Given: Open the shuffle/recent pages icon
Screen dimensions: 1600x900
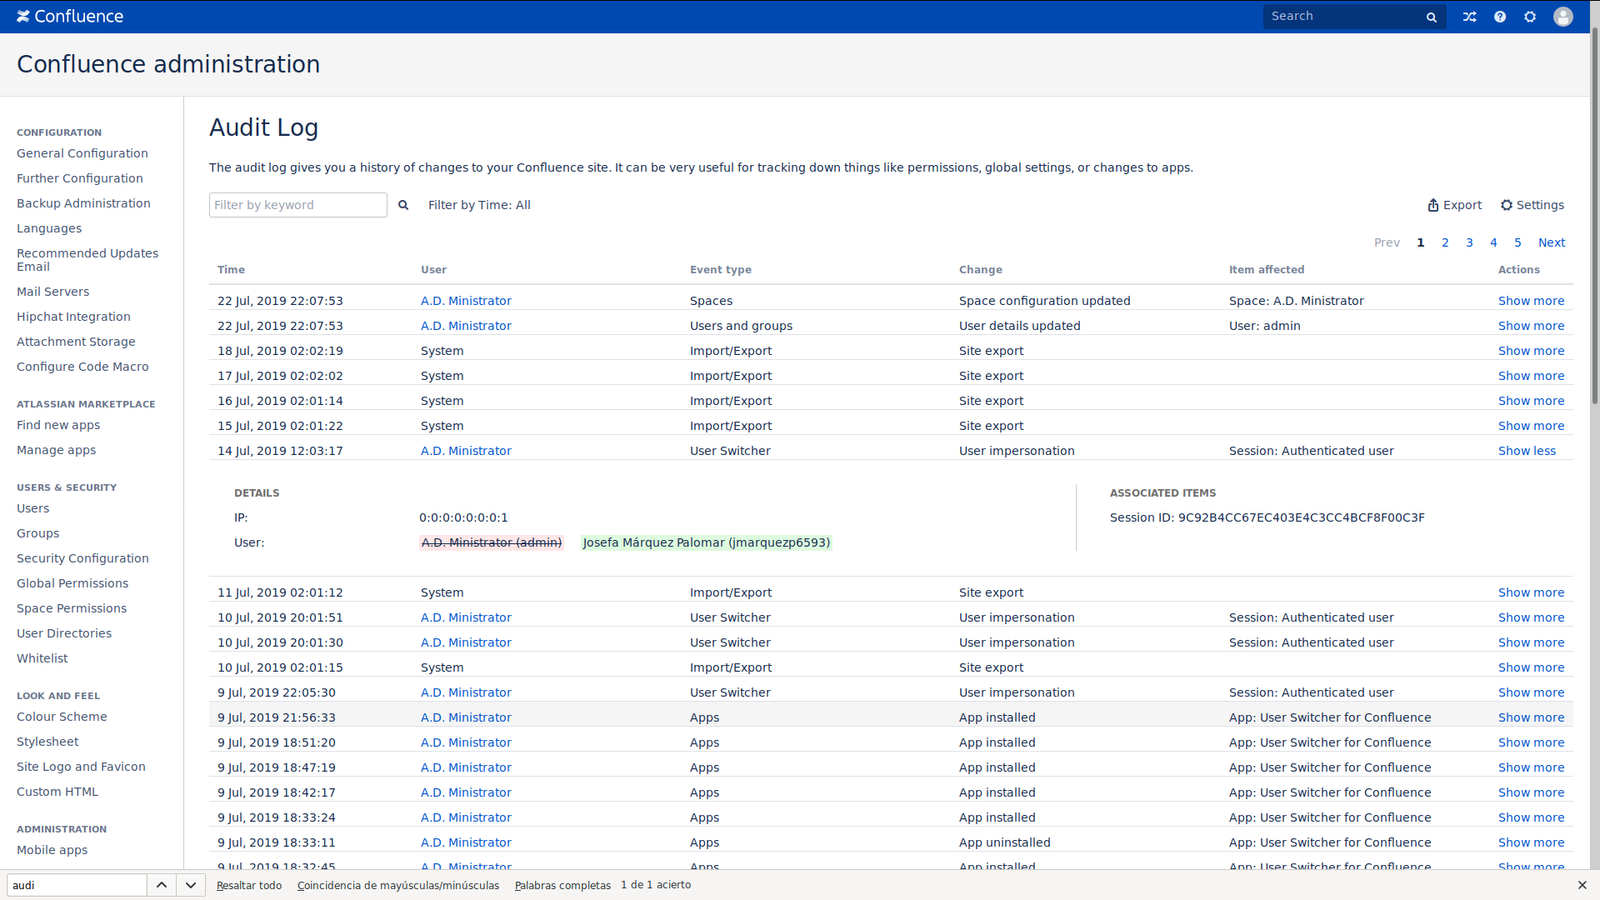Looking at the screenshot, I should click(x=1469, y=17).
